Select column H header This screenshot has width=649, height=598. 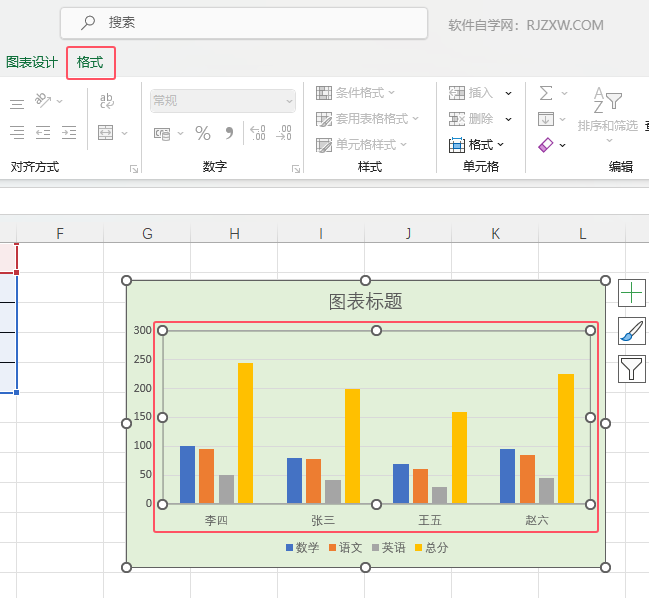point(235,234)
